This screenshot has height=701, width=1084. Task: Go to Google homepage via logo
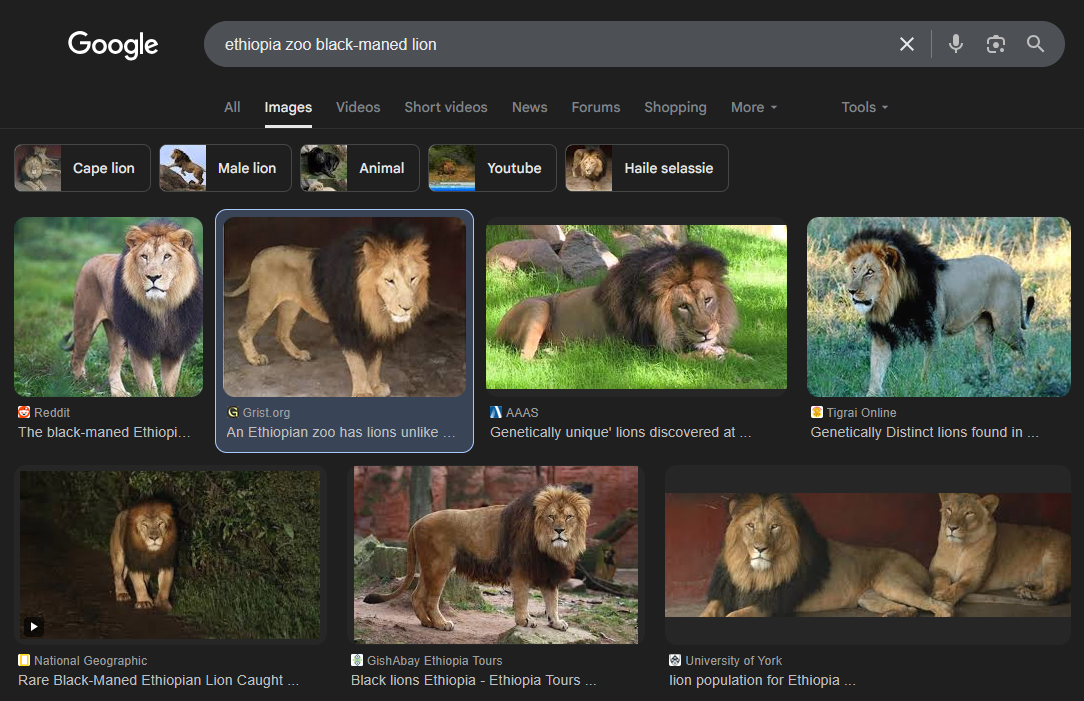click(x=113, y=45)
